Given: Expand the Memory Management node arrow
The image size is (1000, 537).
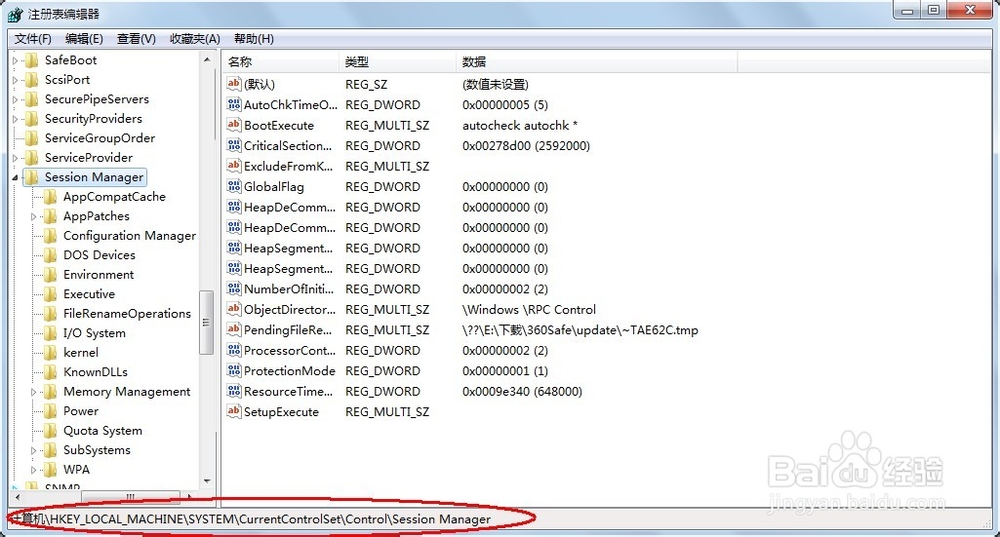Looking at the screenshot, I should coord(34,392).
